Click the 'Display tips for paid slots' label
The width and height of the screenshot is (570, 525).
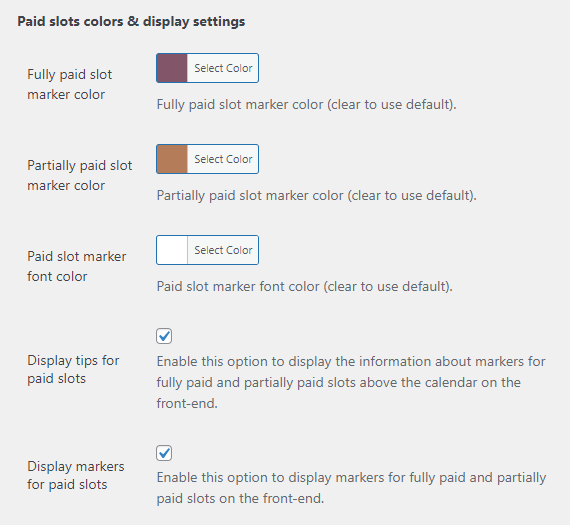pyautogui.click(x=73, y=369)
